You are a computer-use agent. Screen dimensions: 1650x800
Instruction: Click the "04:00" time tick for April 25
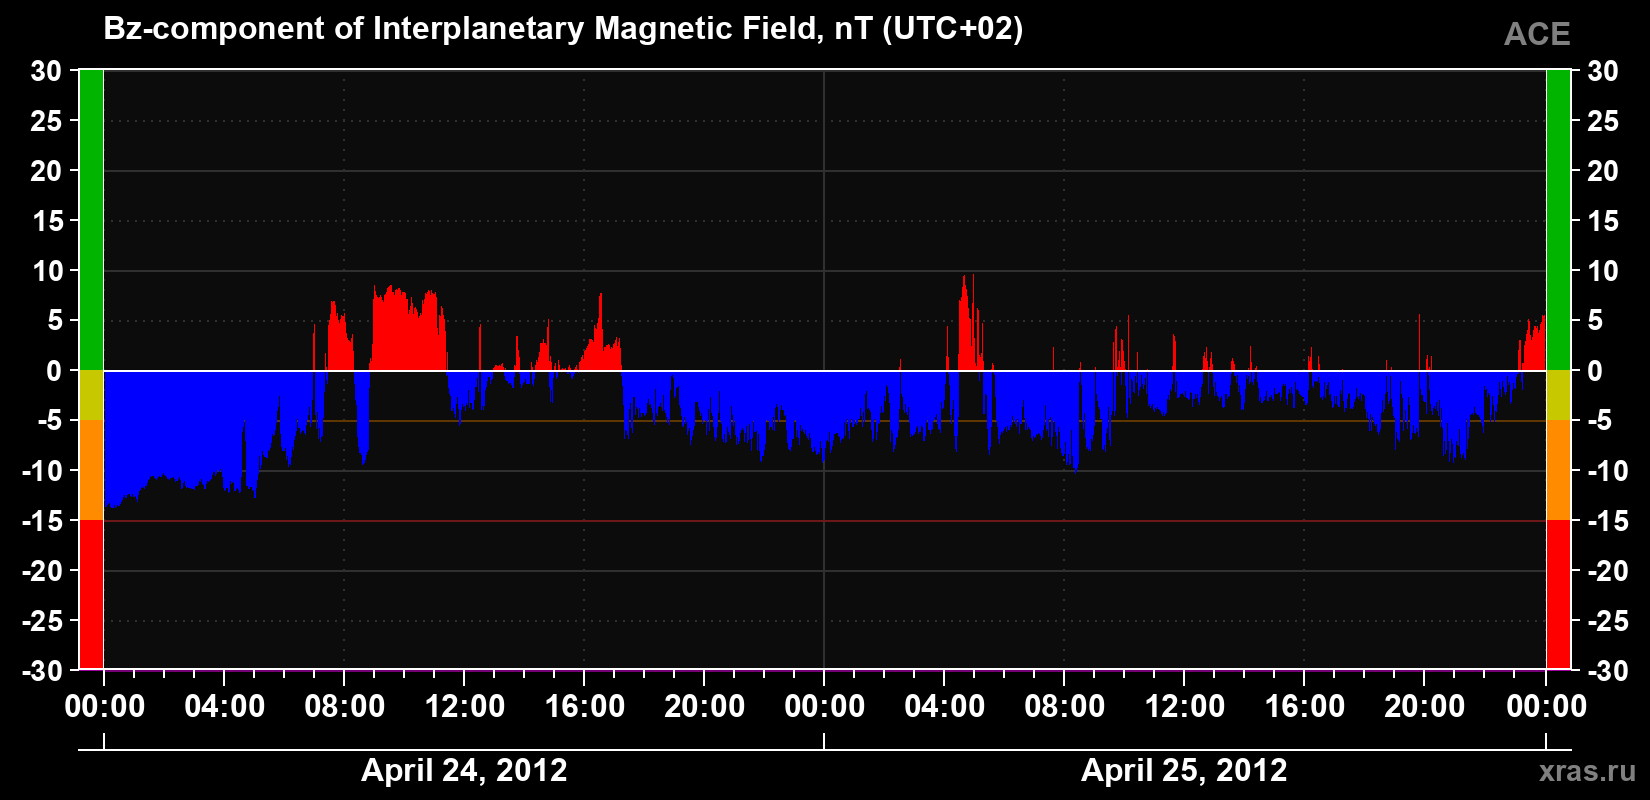point(945,707)
